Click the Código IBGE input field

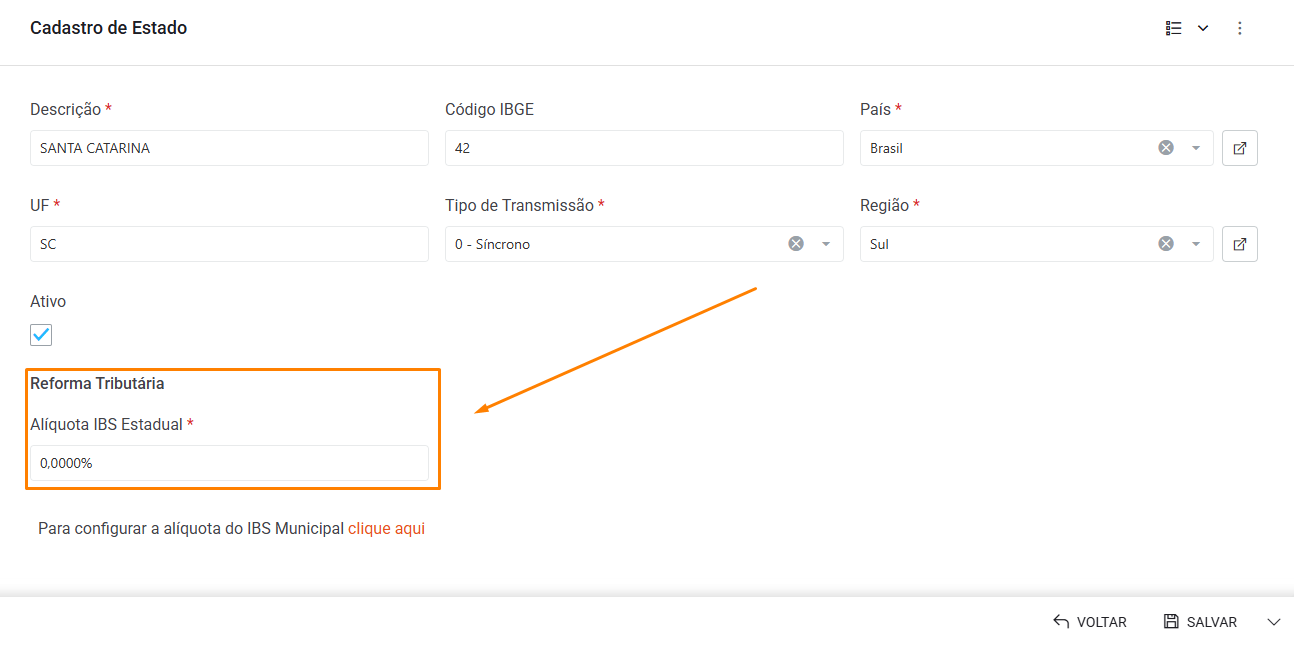click(x=644, y=148)
